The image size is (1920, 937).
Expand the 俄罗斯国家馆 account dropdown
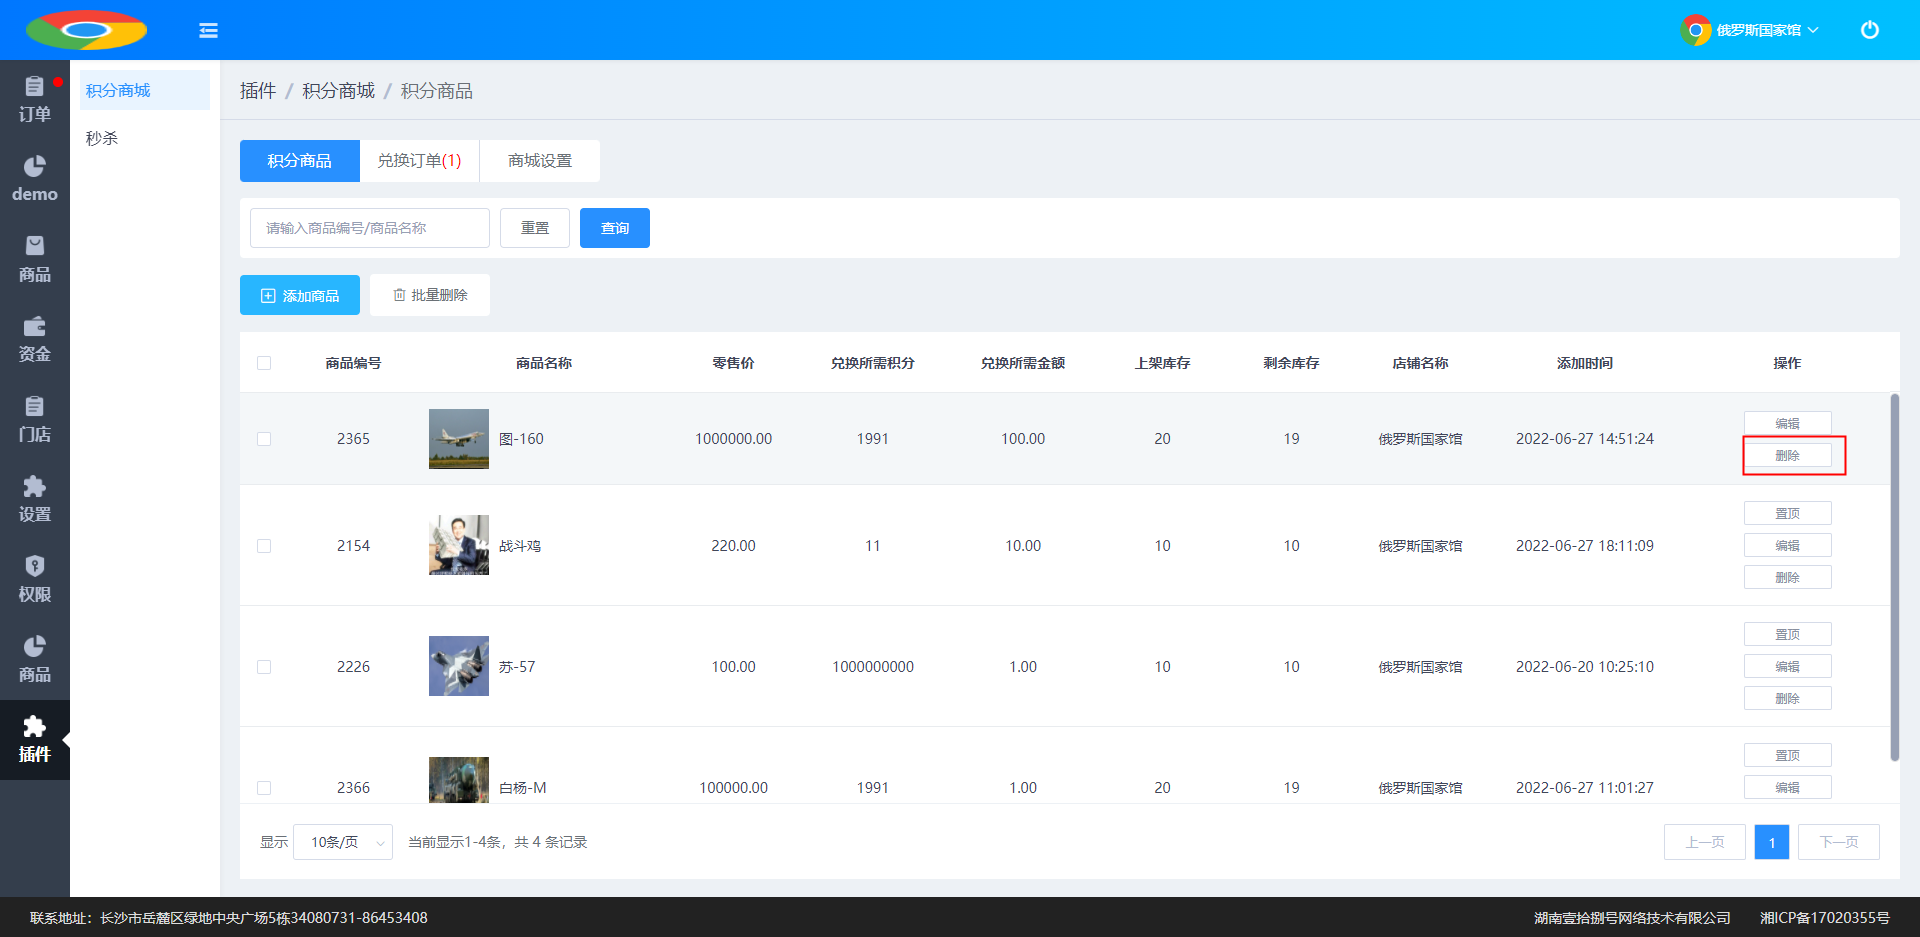[x=1767, y=30]
